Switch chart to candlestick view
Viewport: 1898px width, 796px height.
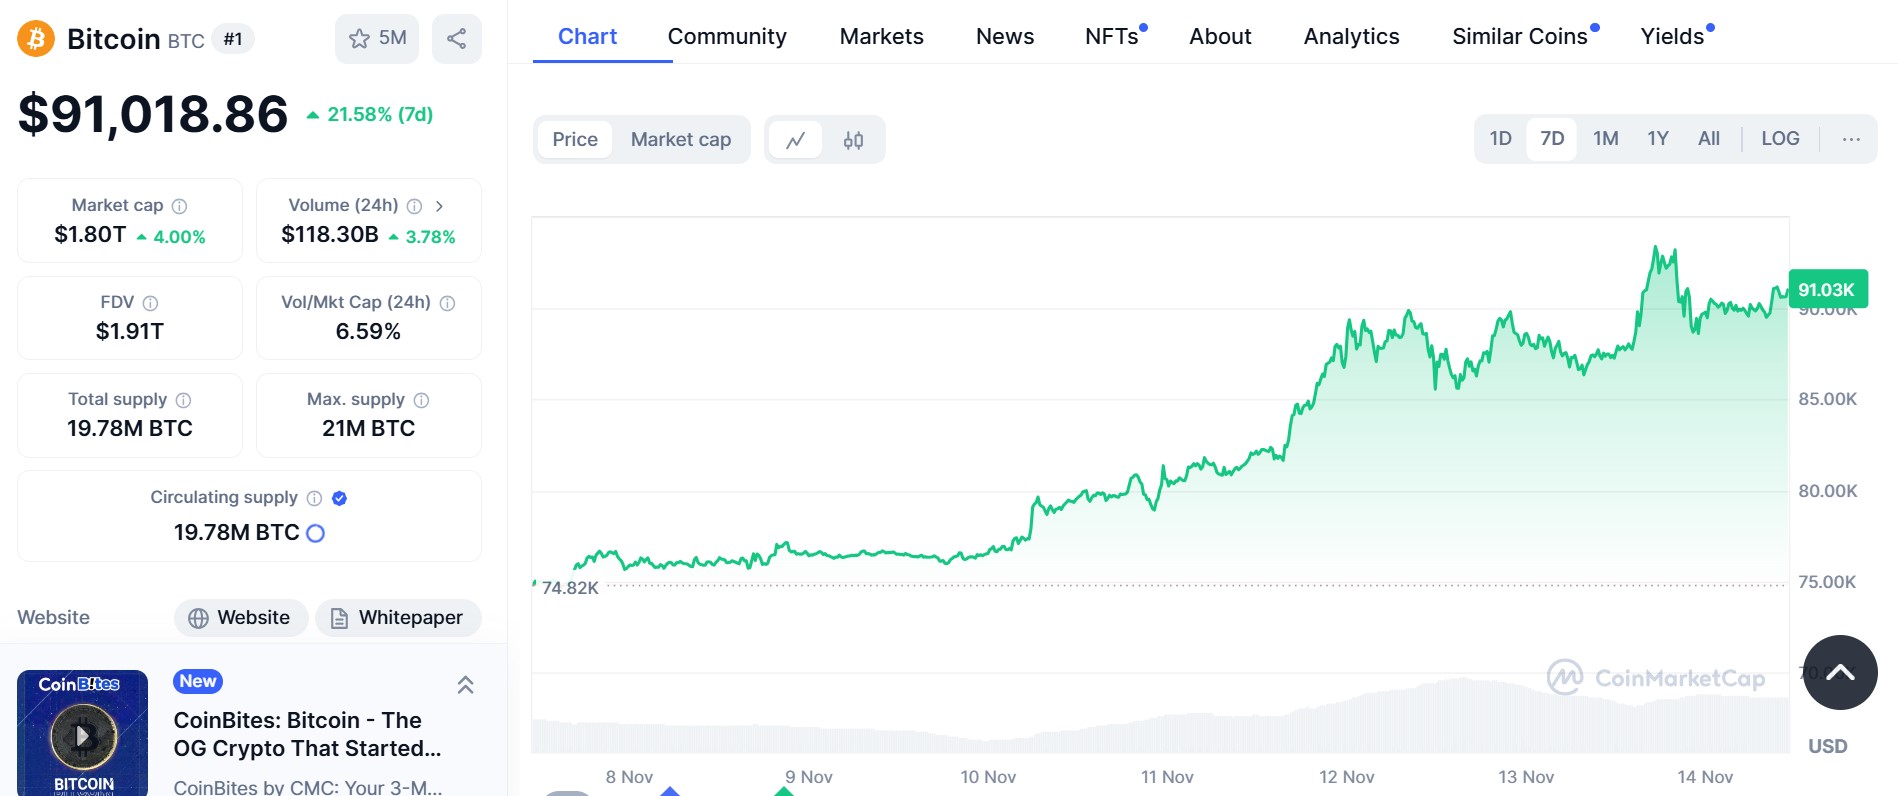[x=853, y=140]
